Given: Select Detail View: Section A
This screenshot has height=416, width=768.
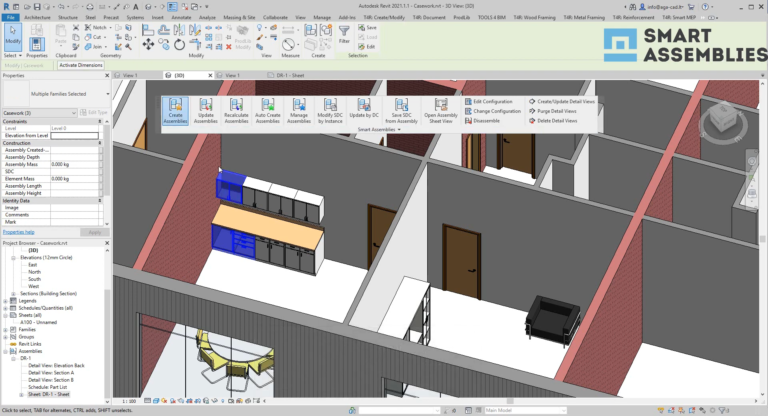Looking at the screenshot, I should (x=51, y=373).
